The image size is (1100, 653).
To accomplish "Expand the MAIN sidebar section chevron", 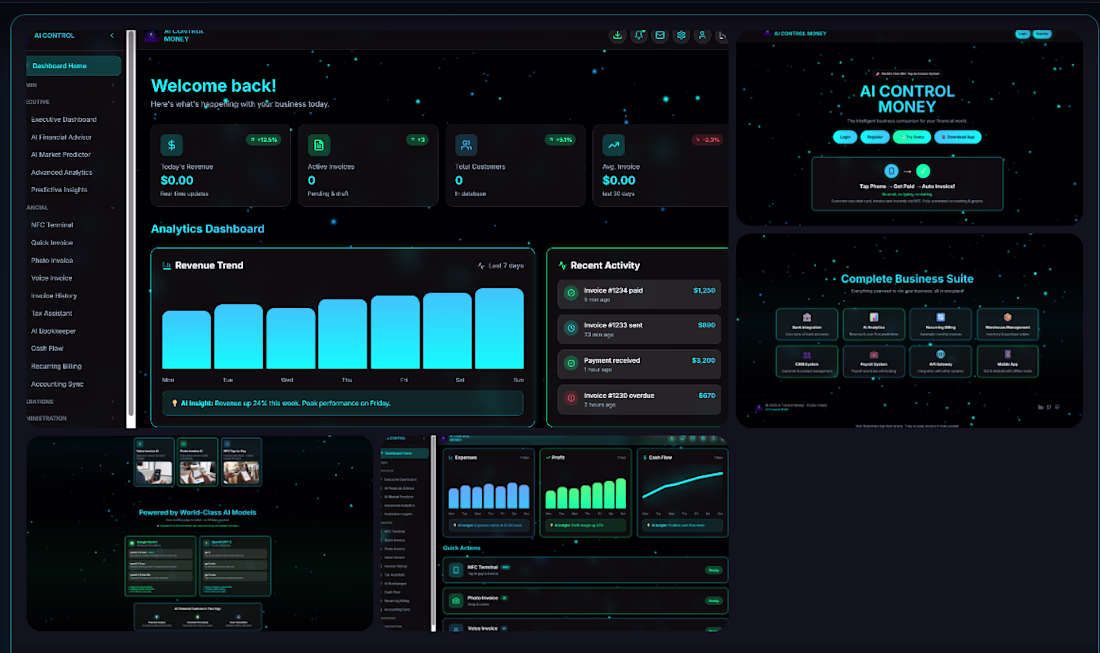I will click(112, 85).
